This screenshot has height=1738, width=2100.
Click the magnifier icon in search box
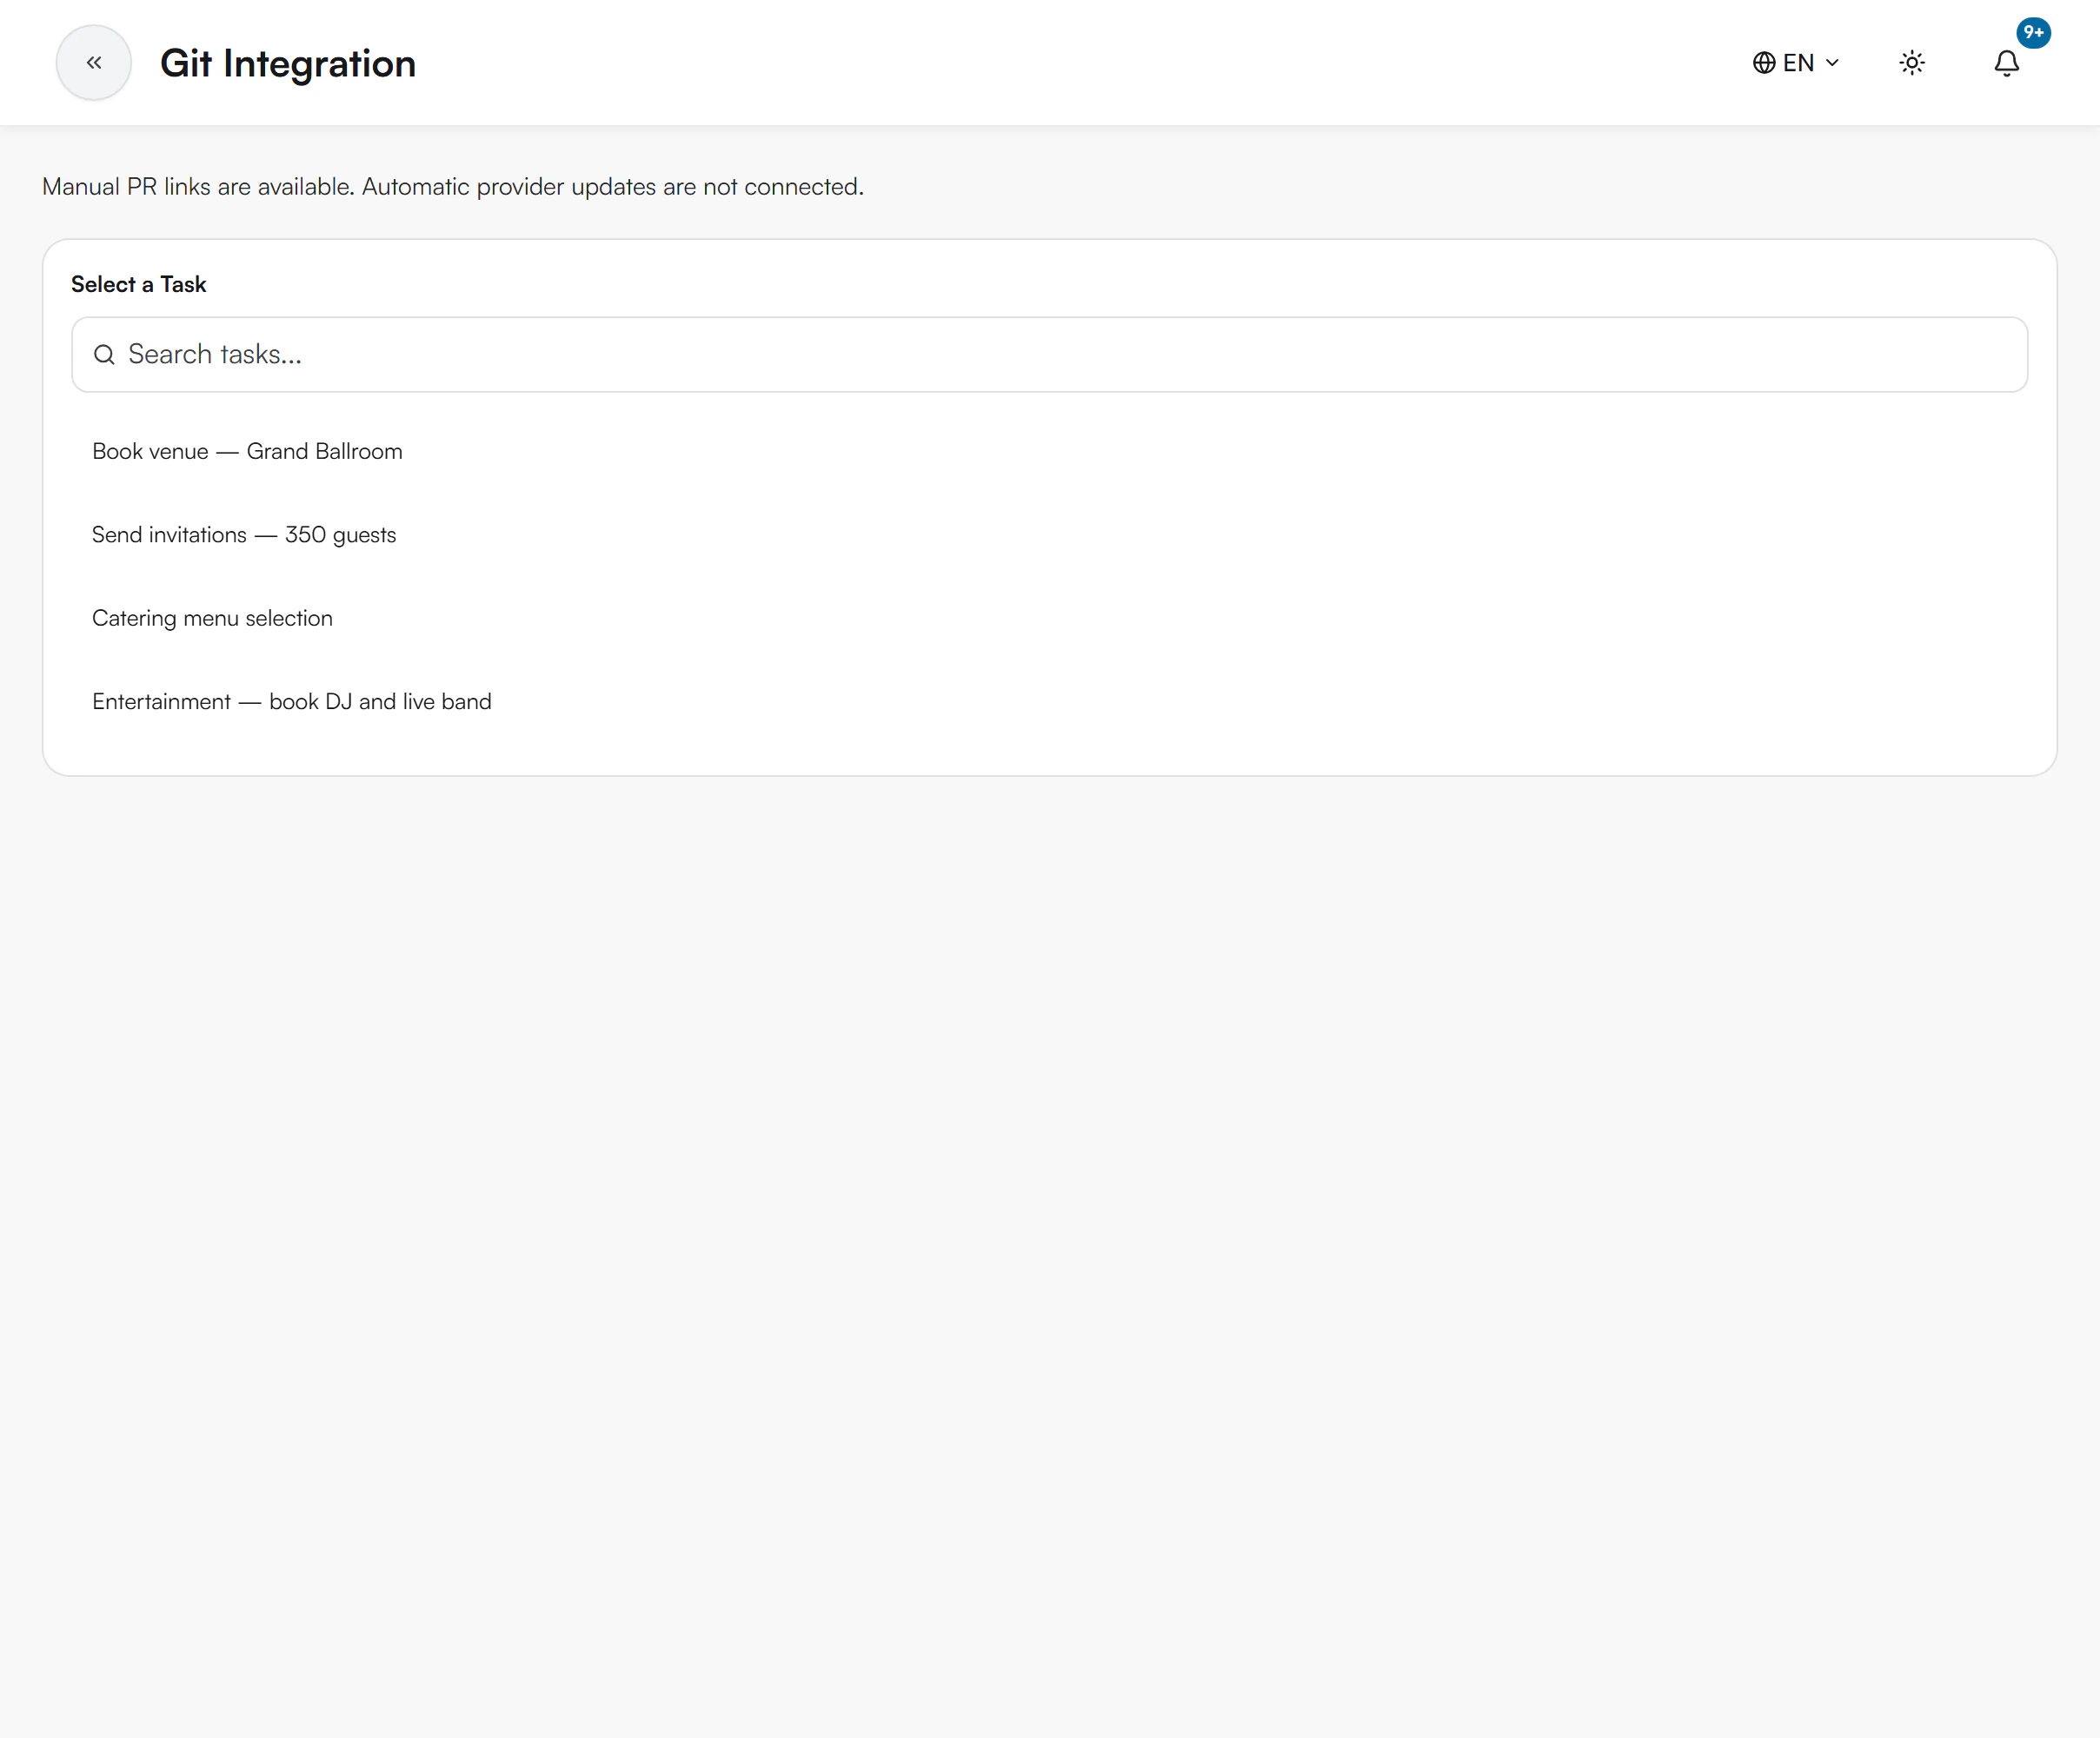point(104,355)
